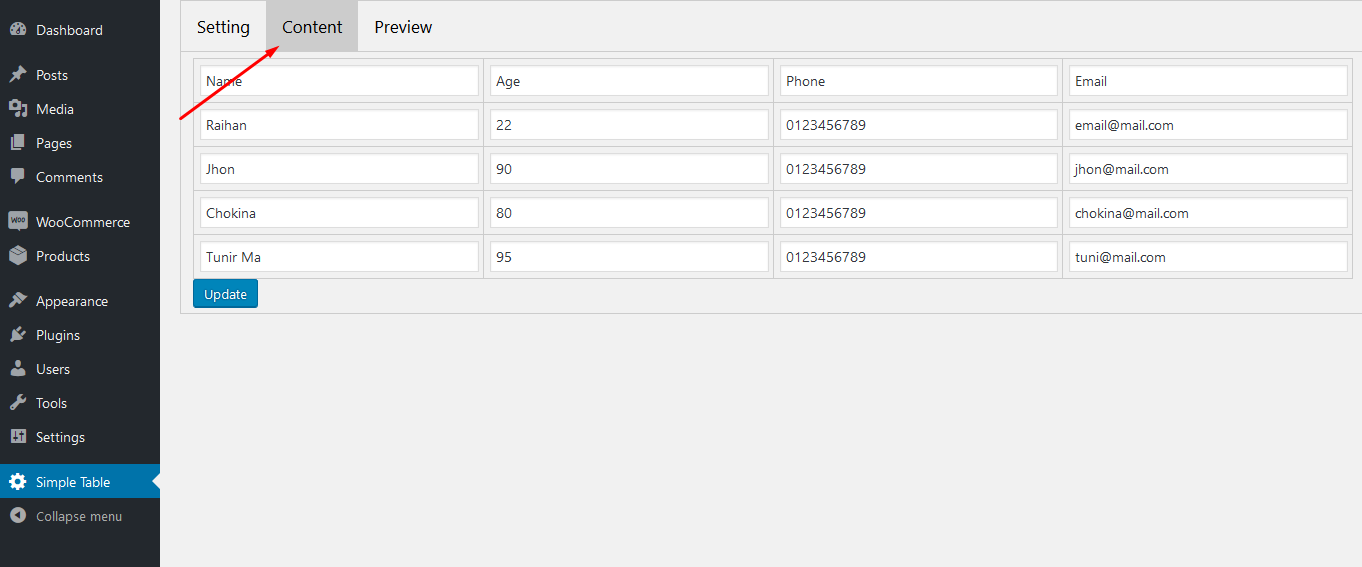Screen dimensions: 1362x567
Task: Open Pages from the sidebar
Action: pos(80,143)
